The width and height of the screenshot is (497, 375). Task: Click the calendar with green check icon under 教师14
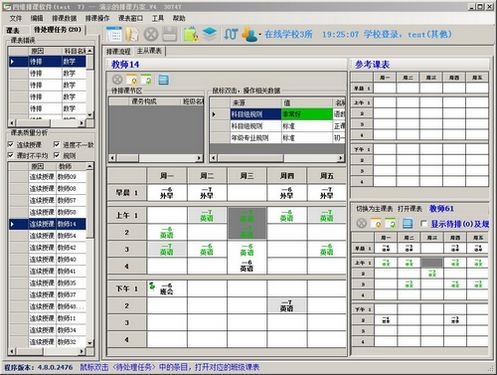(146, 80)
